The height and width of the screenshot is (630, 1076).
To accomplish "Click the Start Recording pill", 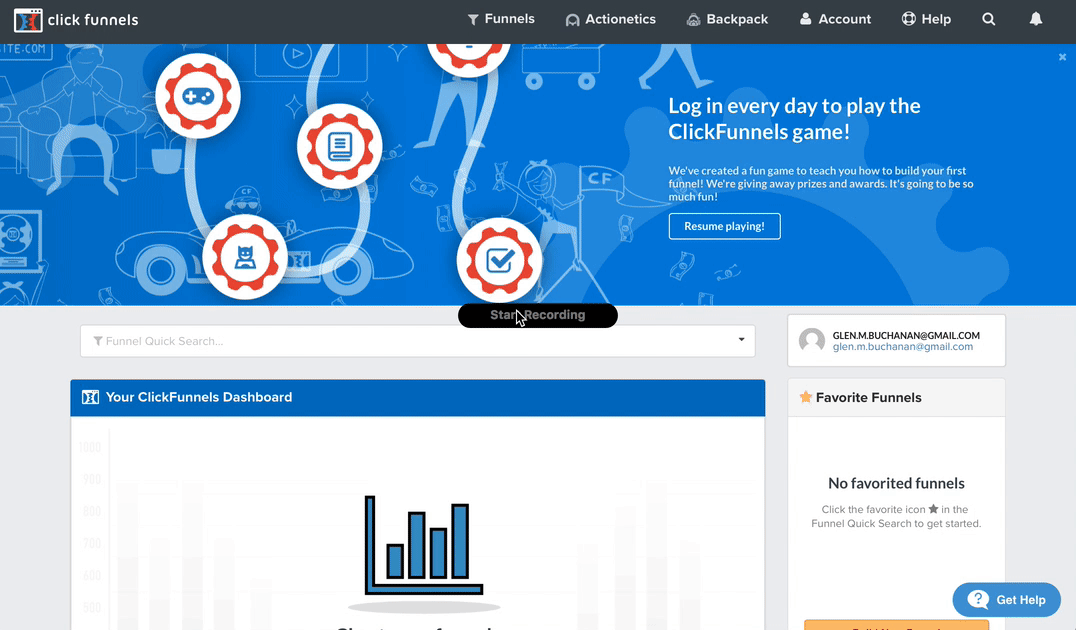I will (538, 315).
